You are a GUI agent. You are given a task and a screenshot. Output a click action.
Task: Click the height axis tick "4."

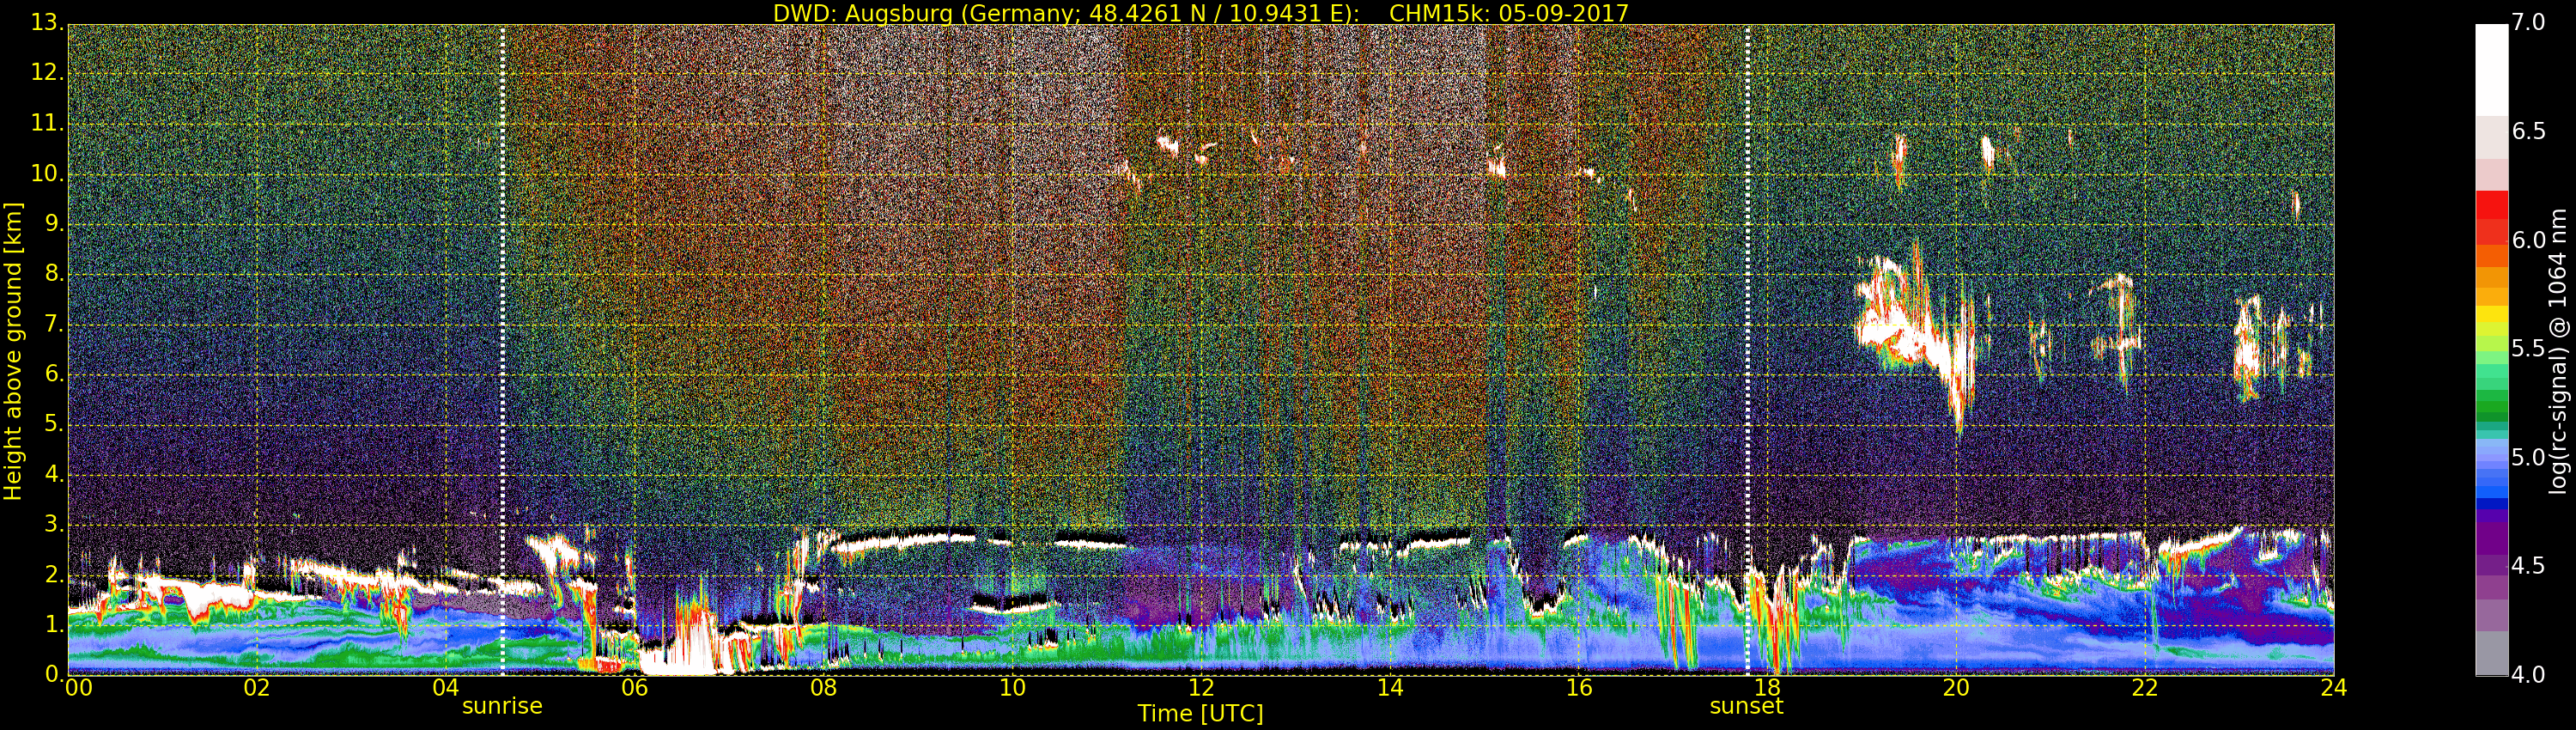click(x=53, y=474)
